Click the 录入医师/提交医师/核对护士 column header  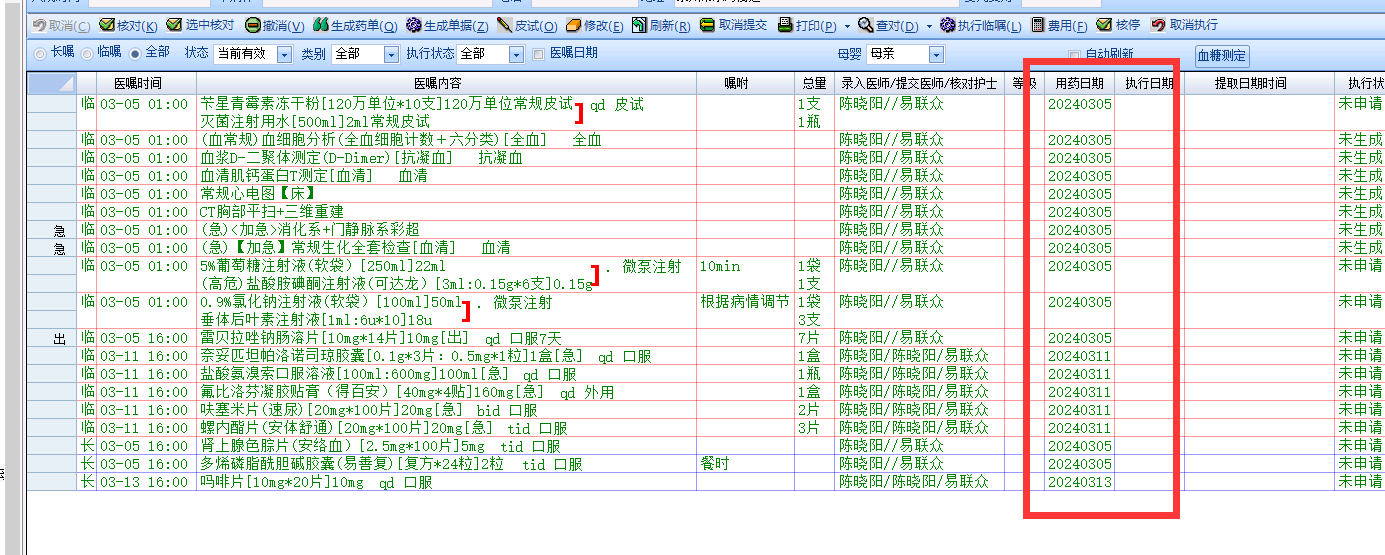tap(919, 84)
